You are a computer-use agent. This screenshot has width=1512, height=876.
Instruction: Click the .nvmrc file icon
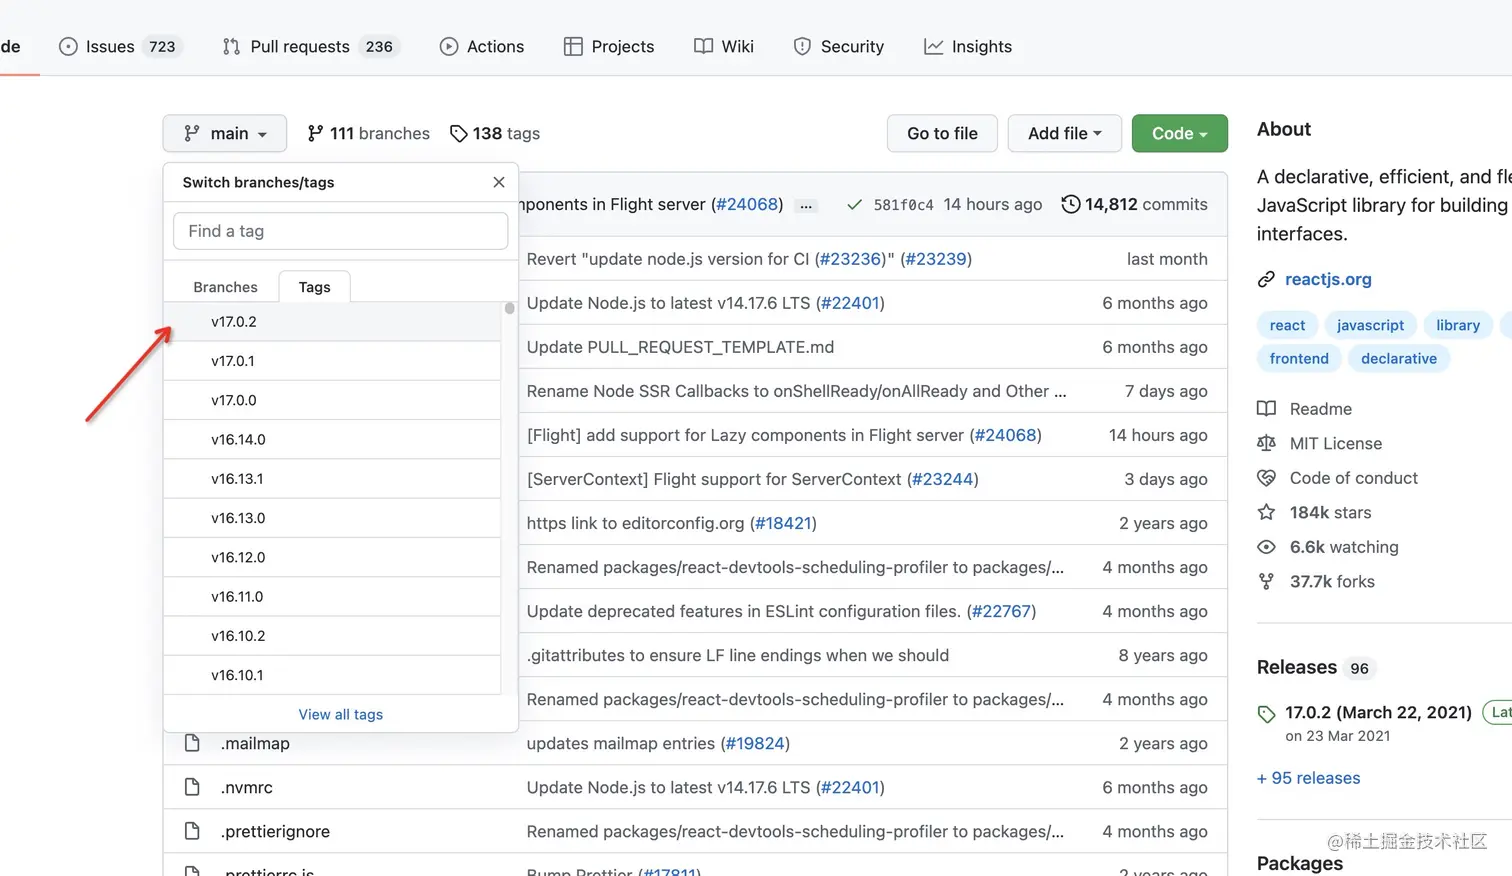(192, 787)
